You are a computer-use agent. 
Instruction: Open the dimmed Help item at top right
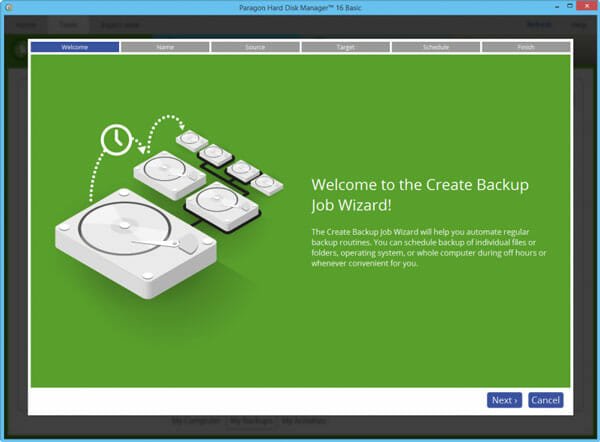(578, 24)
